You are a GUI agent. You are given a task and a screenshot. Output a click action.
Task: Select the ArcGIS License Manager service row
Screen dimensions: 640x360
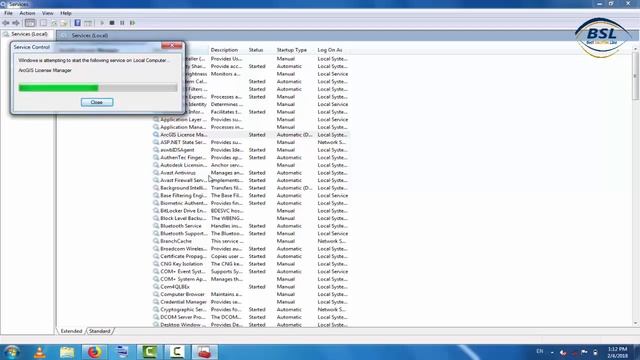[251, 135]
